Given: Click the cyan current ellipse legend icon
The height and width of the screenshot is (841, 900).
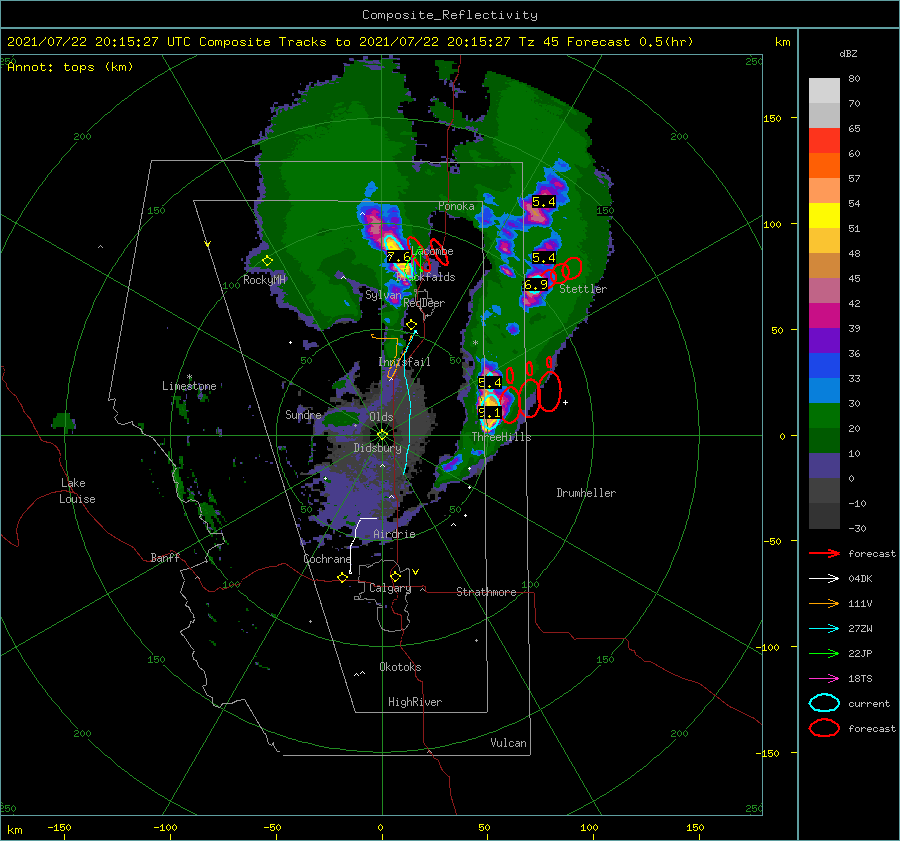Looking at the screenshot, I should (x=824, y=703).
